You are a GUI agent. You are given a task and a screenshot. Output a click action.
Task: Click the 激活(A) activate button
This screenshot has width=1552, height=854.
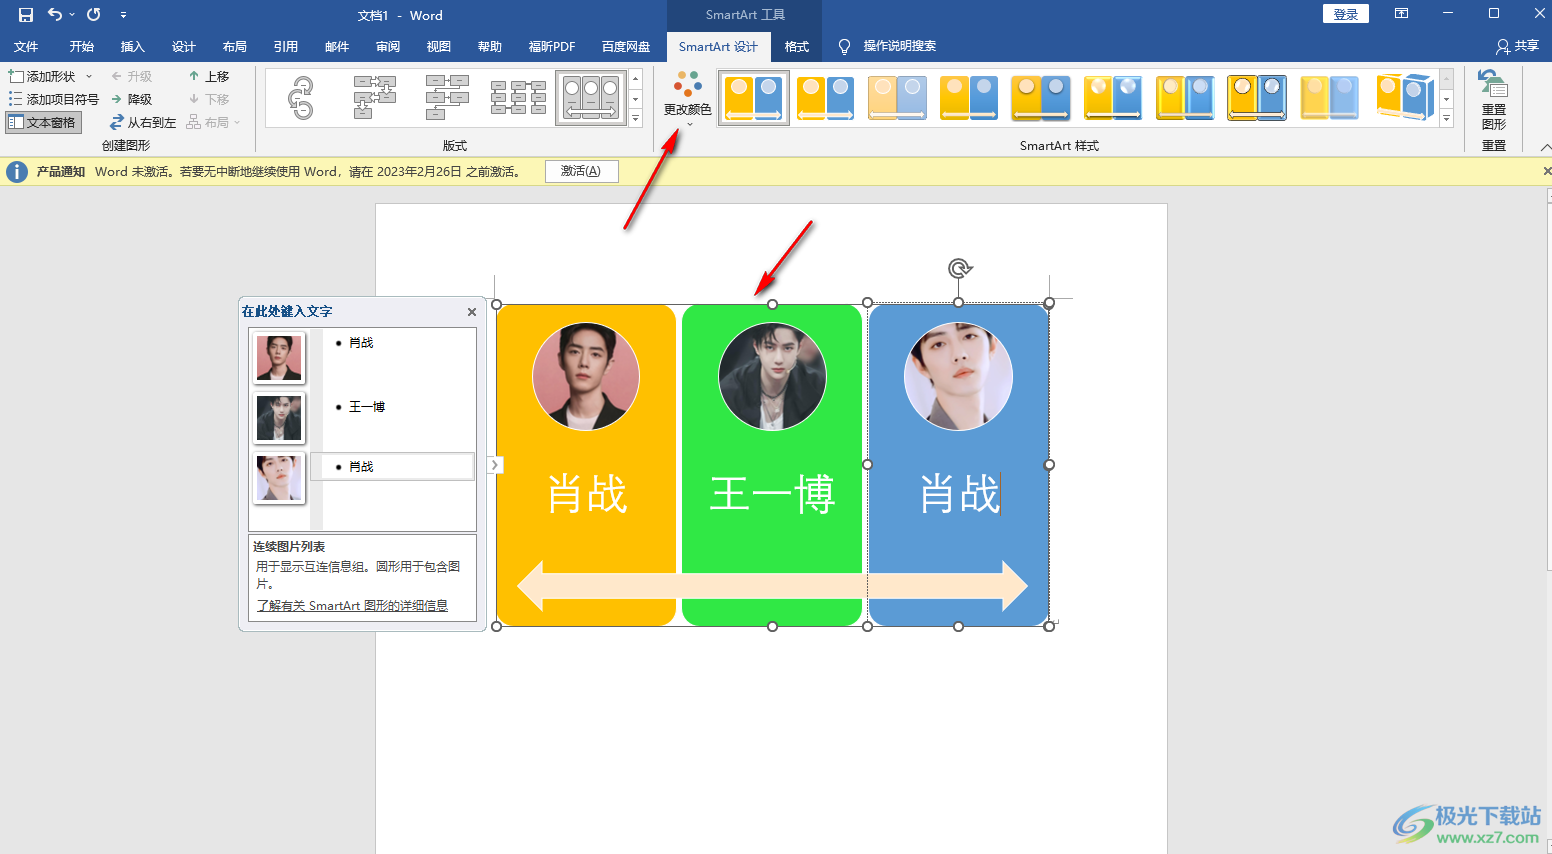click(581, 171)
